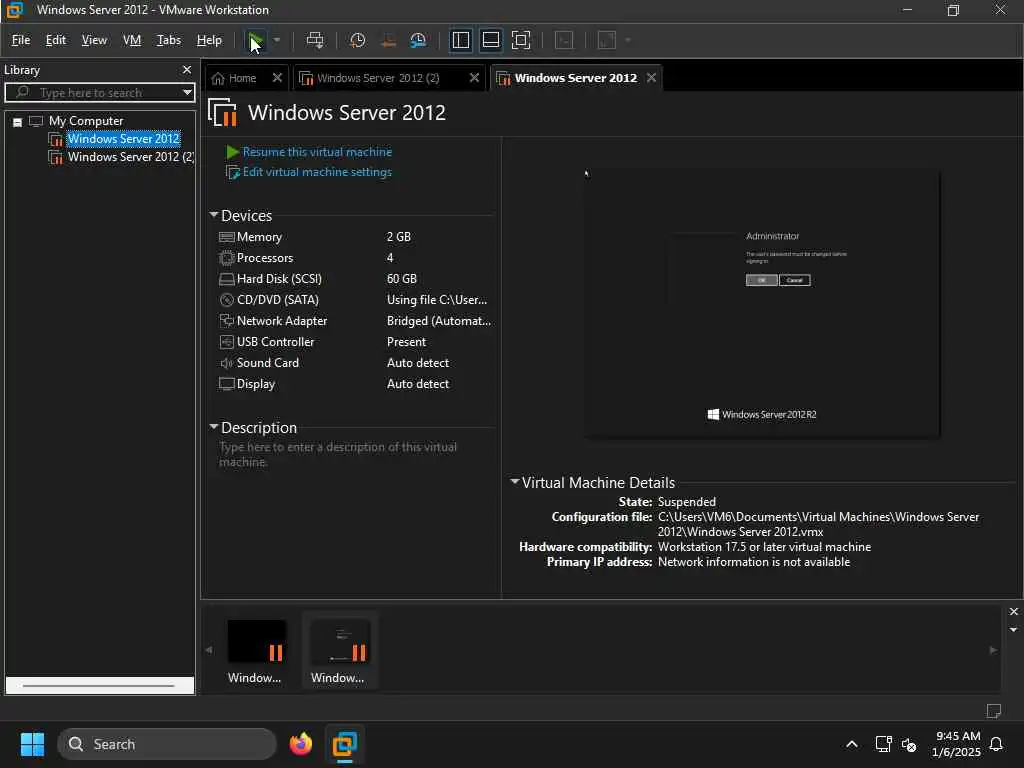Select the first VM thumbnail in bar
Image resolution: width=1024 pixels, height=768 pixels.
(256, 650)
